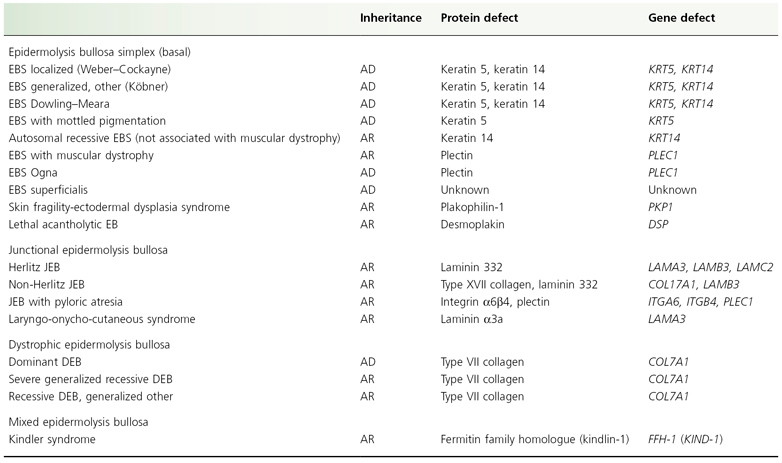Click the Dominant DEB row label

click(x=45, y=361)
